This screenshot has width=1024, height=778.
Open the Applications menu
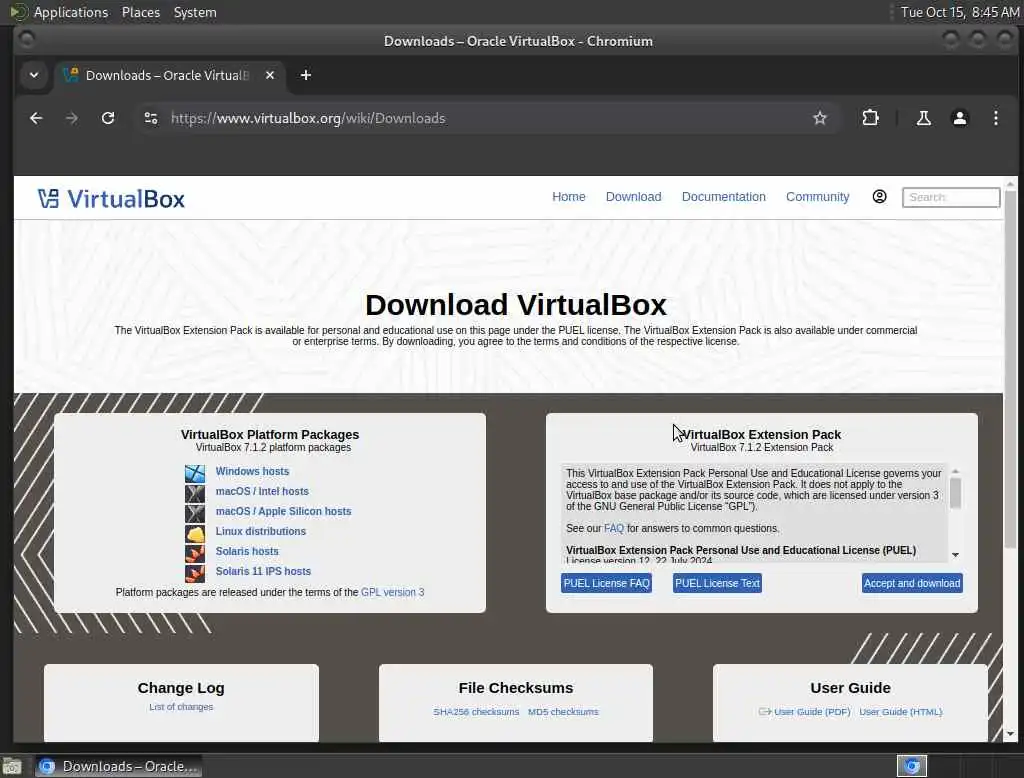(71, 12)
